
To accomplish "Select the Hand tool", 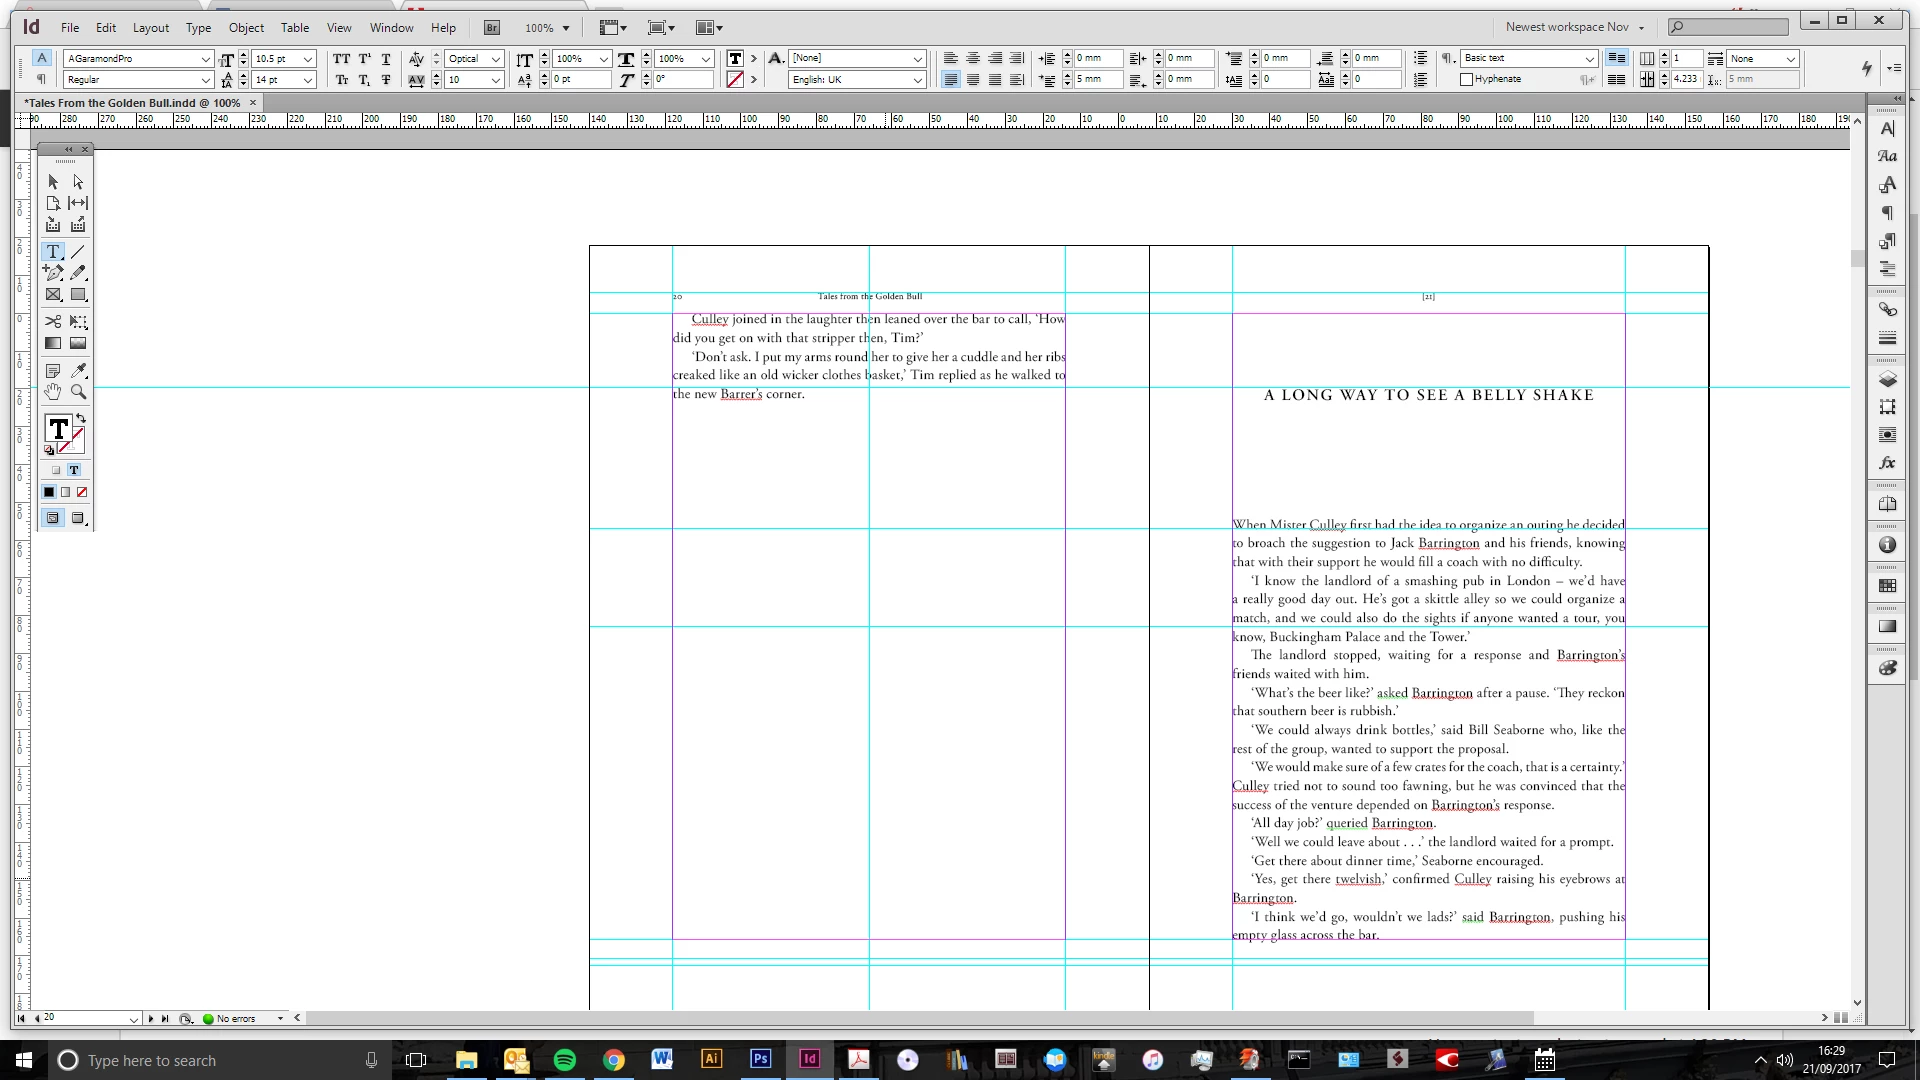I will click(x=53, y=392).
